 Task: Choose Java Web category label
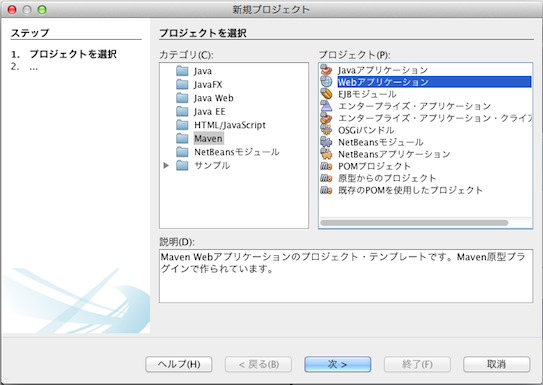(213, 98)
